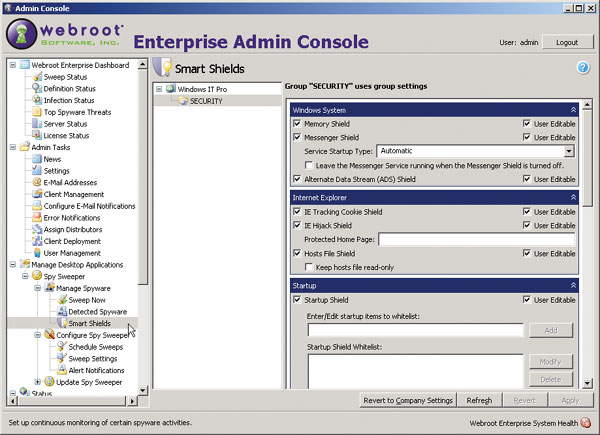This screenshot has width=600, height=435.
Task: Open the Service Startup Type dropdown
Action: pos(569,151)
